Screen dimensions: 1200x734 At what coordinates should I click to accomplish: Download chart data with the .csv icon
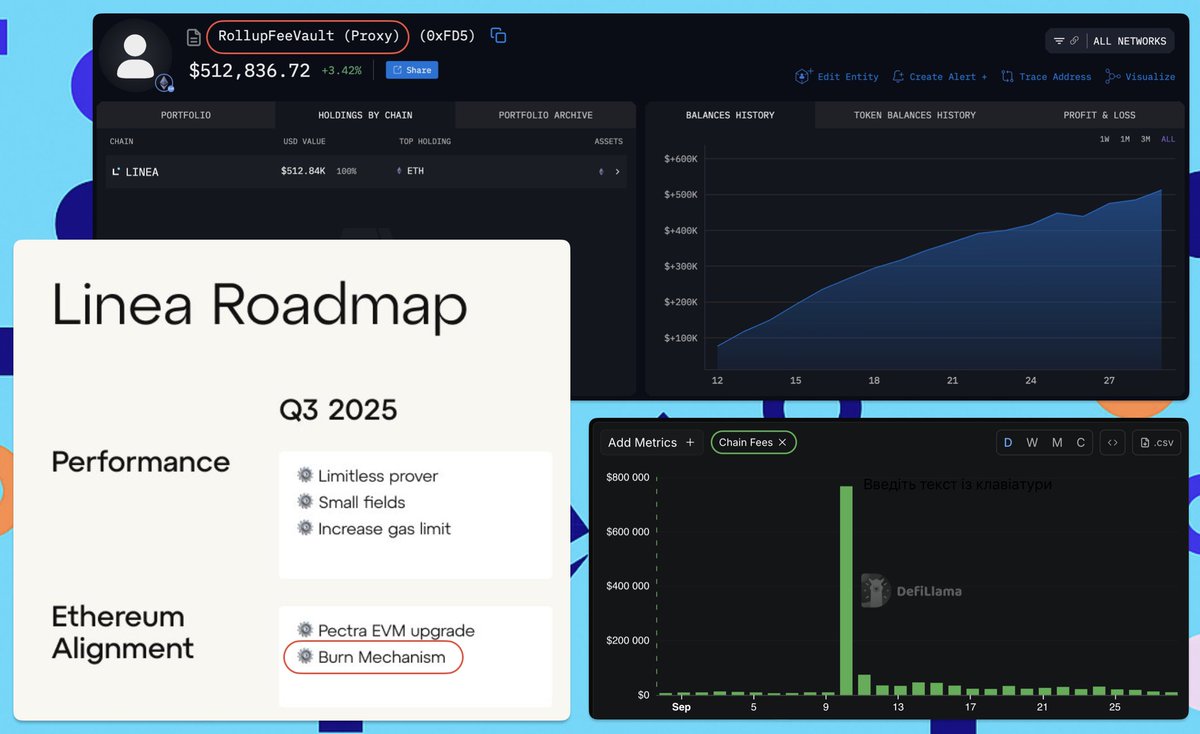(x=1156, y=442)
